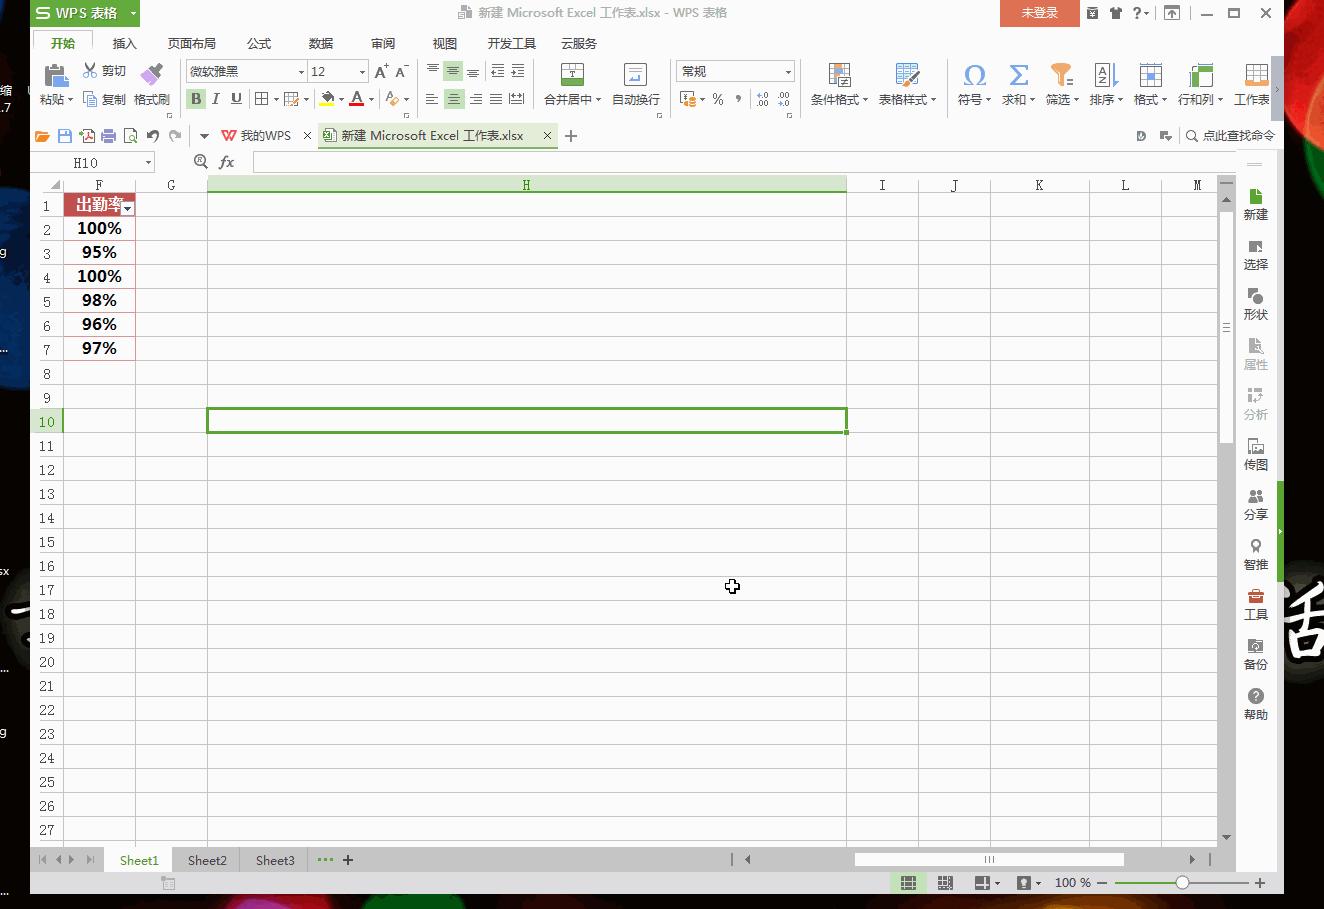Screen dimensions: 1324x909
Task: Toggle Underline formatting
Action: 236,99
